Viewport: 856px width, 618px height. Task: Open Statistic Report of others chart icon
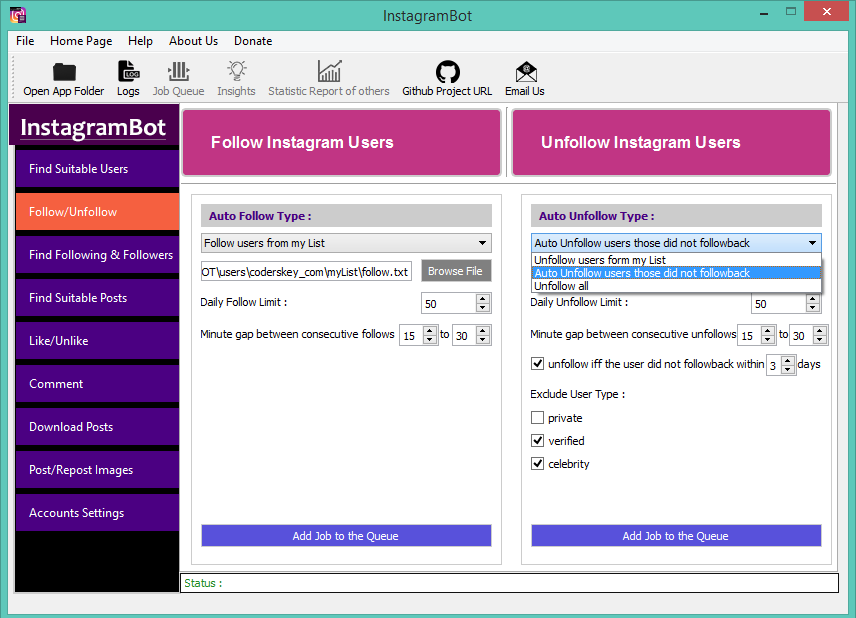click(329, 72)
